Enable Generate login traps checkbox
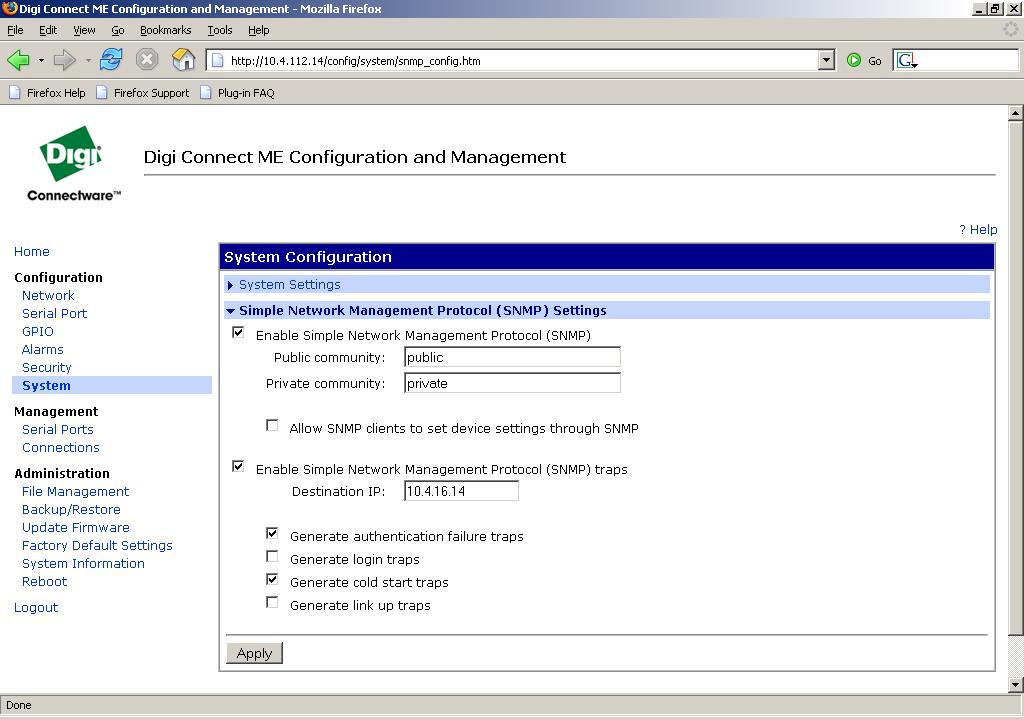The width and height of the screenshot is (1024, 719). tap(272, 557)
